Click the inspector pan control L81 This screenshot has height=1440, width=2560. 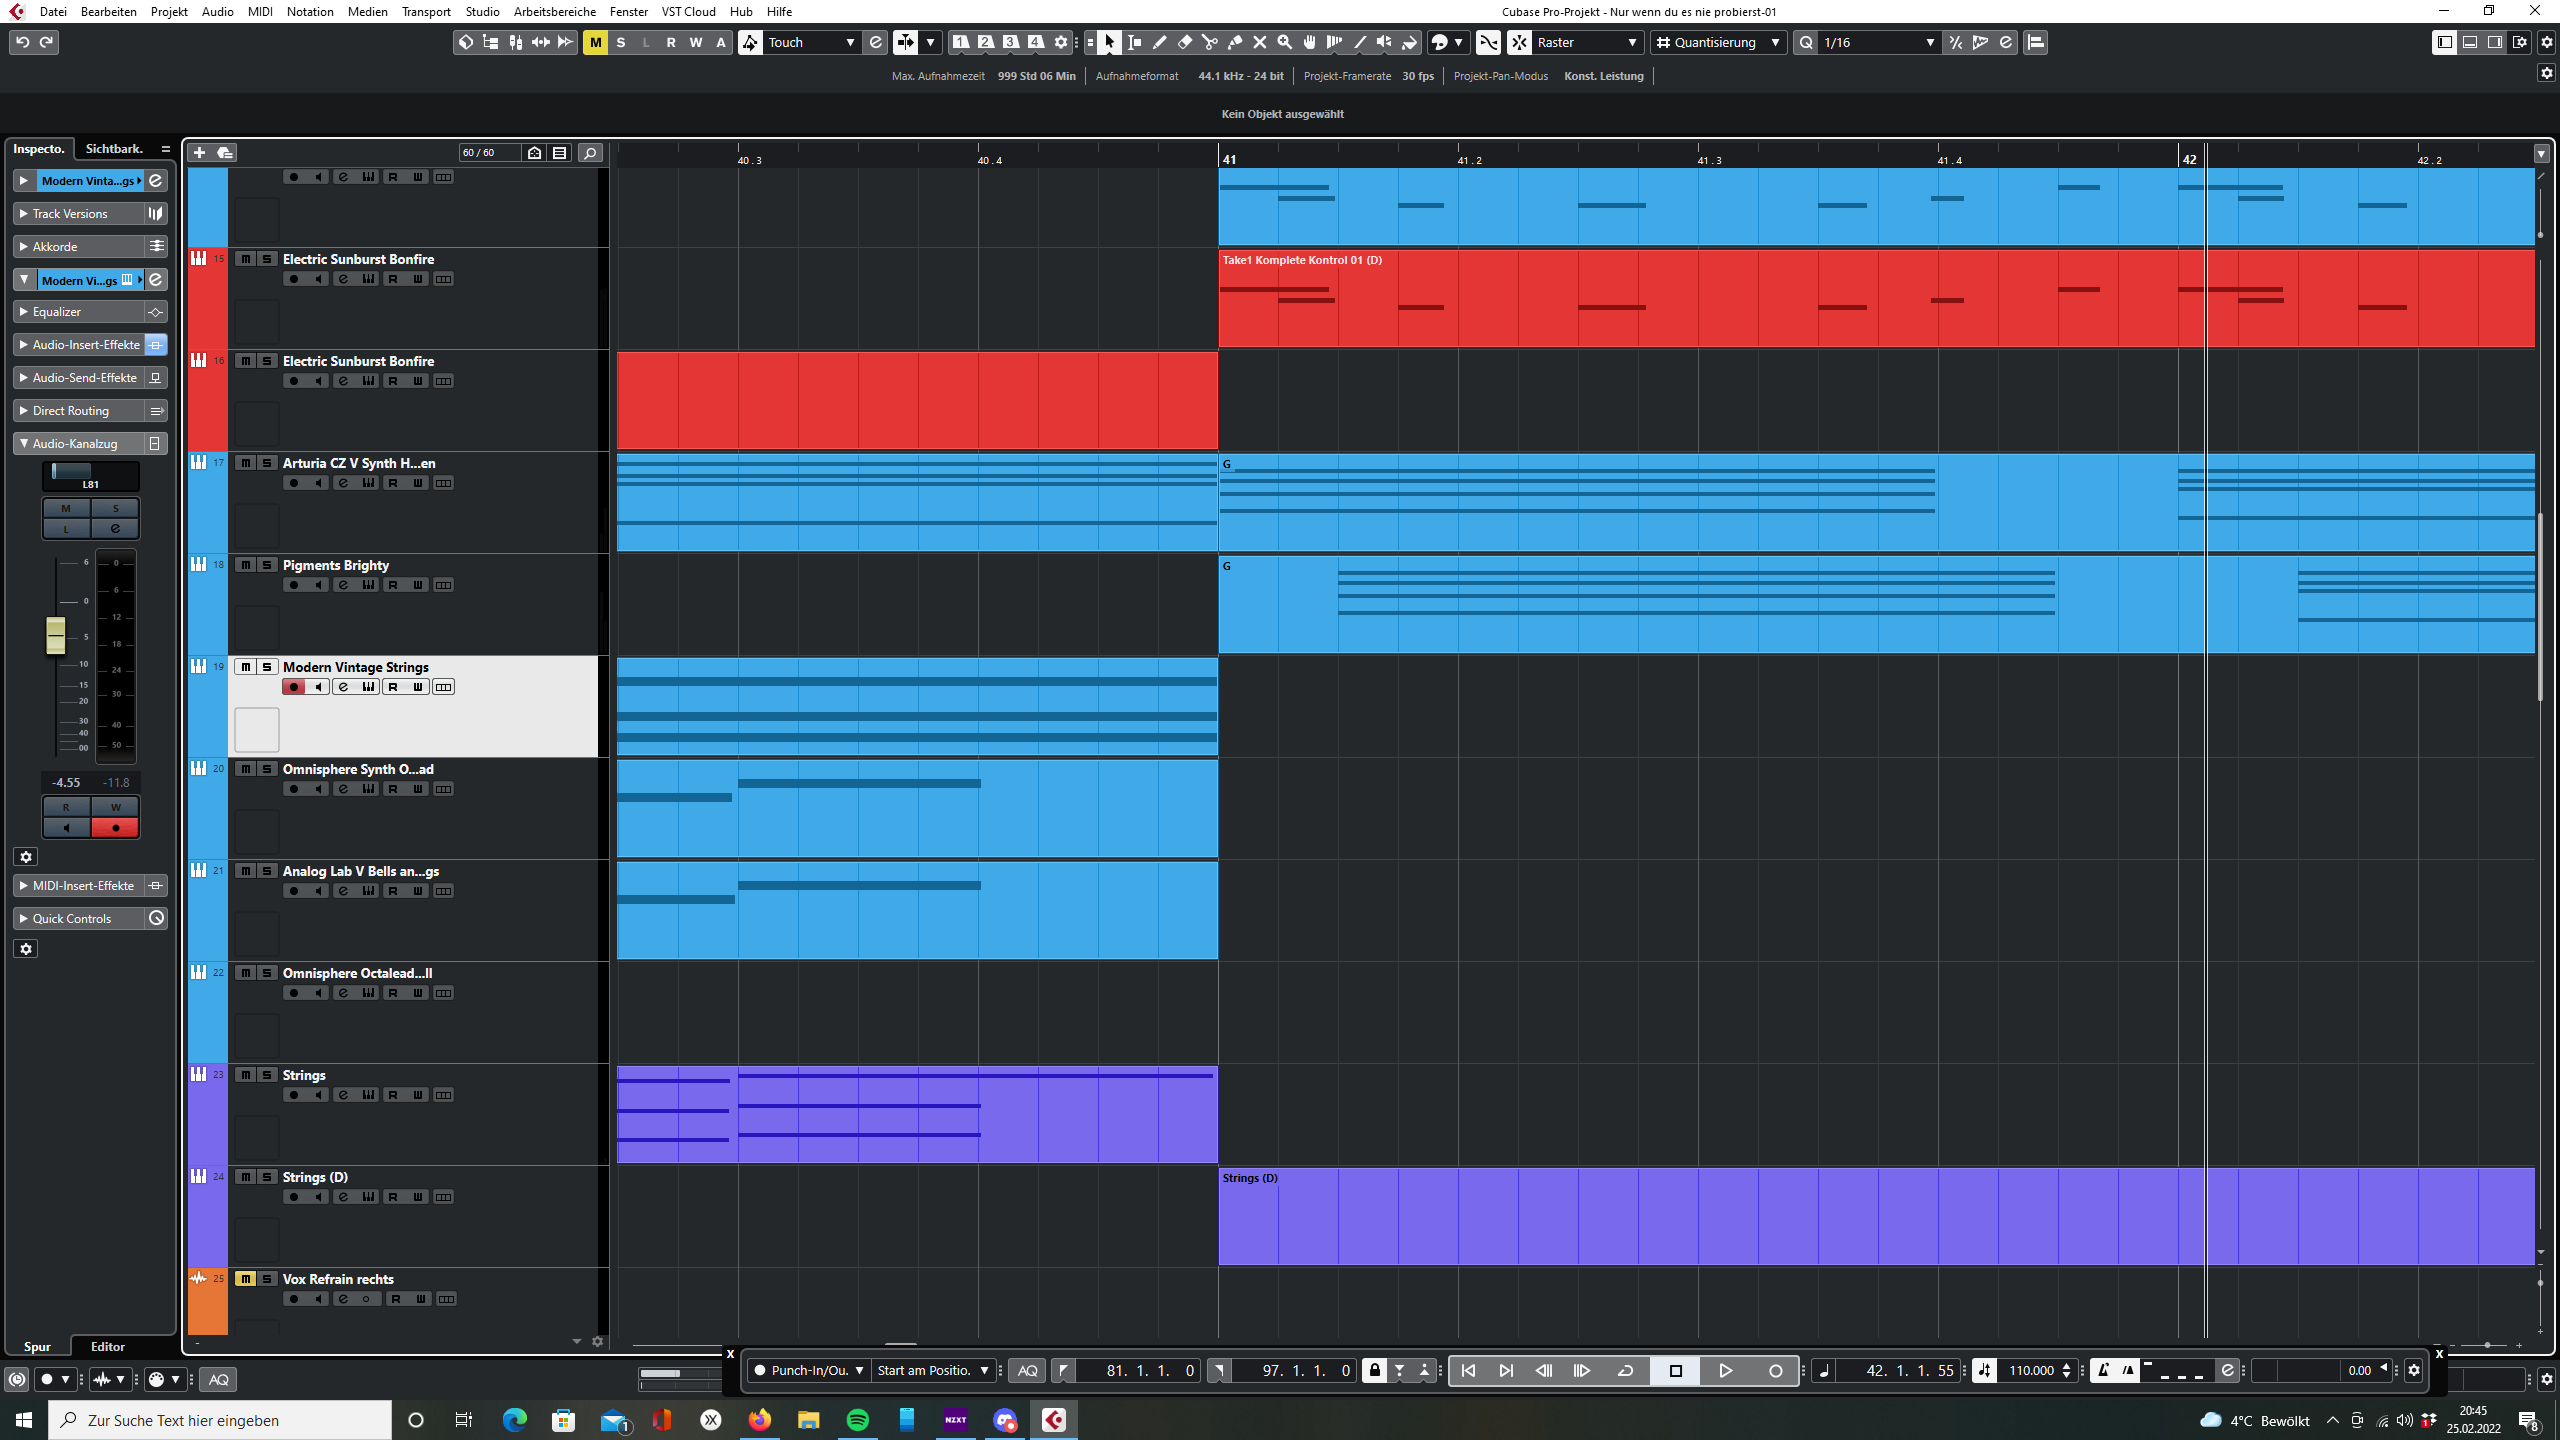(90, 476)
